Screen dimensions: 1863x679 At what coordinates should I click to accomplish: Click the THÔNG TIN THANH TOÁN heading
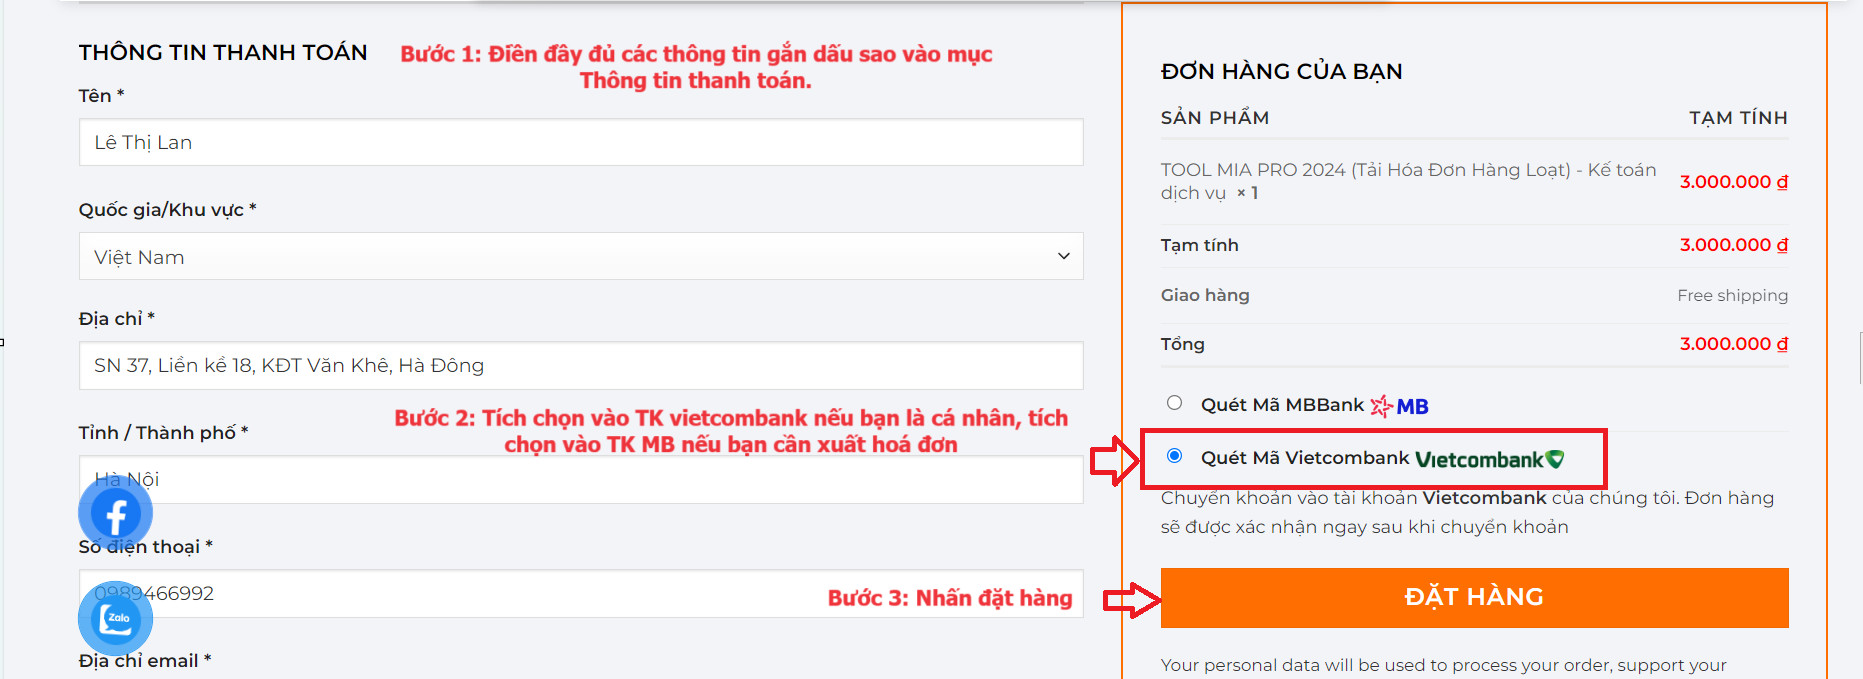(223, 53)
